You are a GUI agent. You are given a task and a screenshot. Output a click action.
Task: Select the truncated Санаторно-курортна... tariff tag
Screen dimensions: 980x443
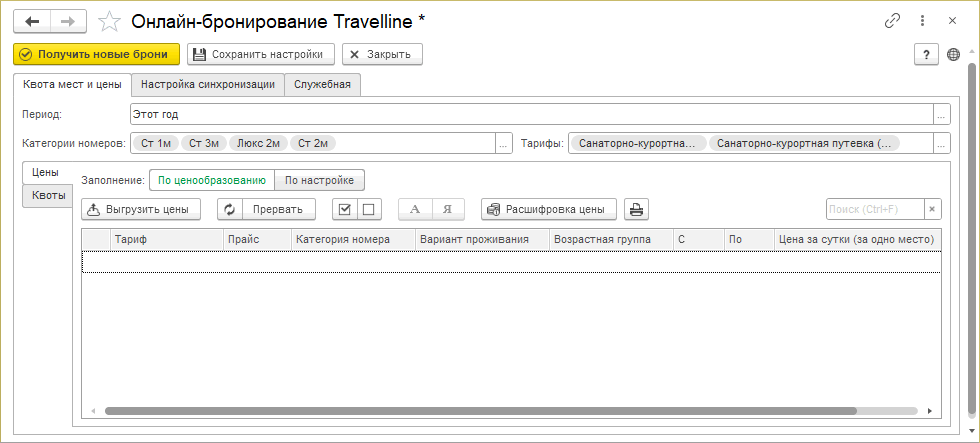pyautogui.click(x=638, y=143)
